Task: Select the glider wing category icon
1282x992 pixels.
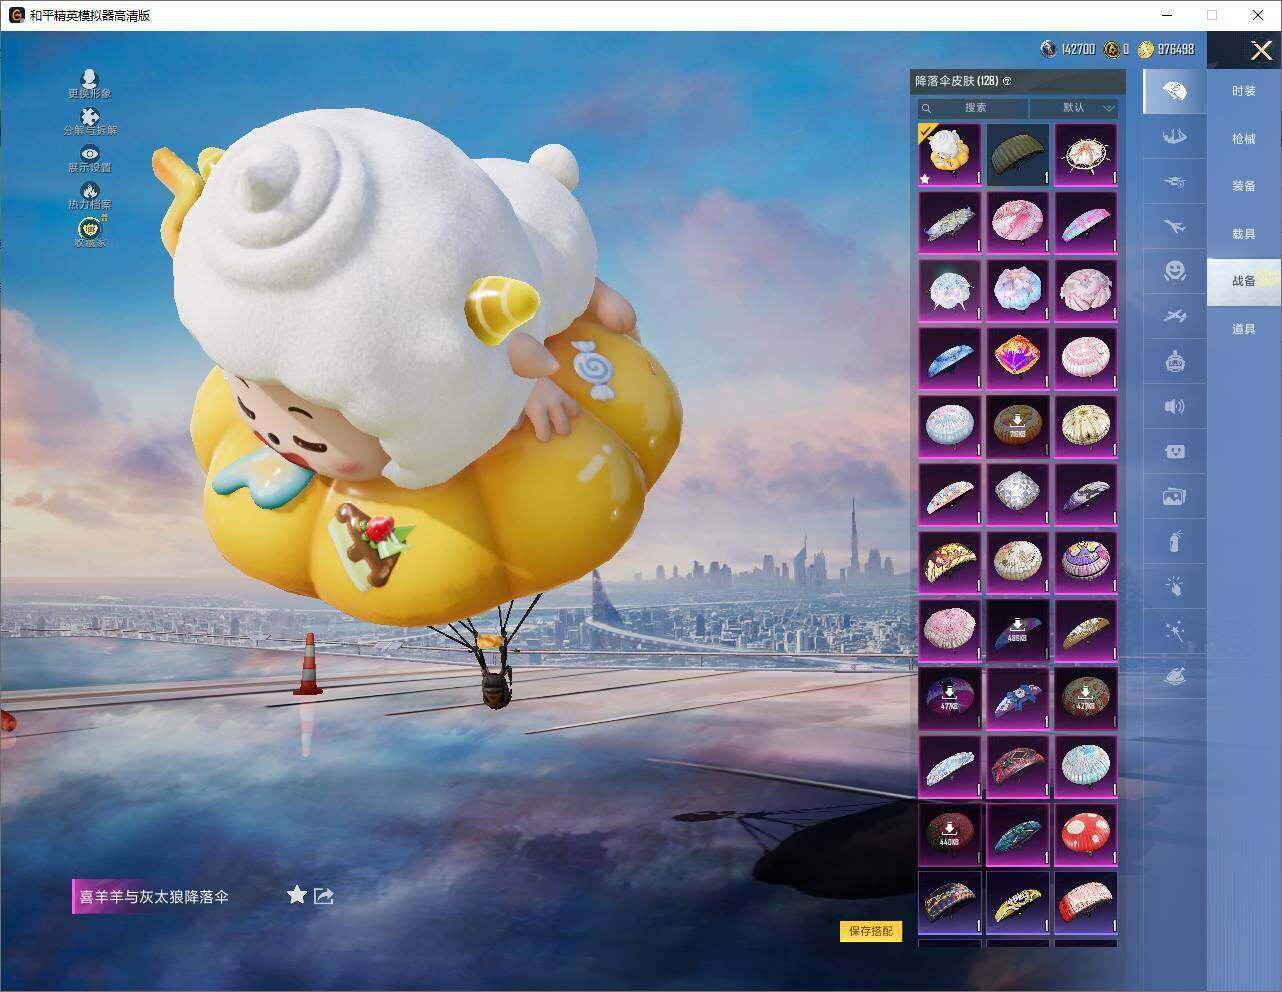Action: pos(1175,137)
